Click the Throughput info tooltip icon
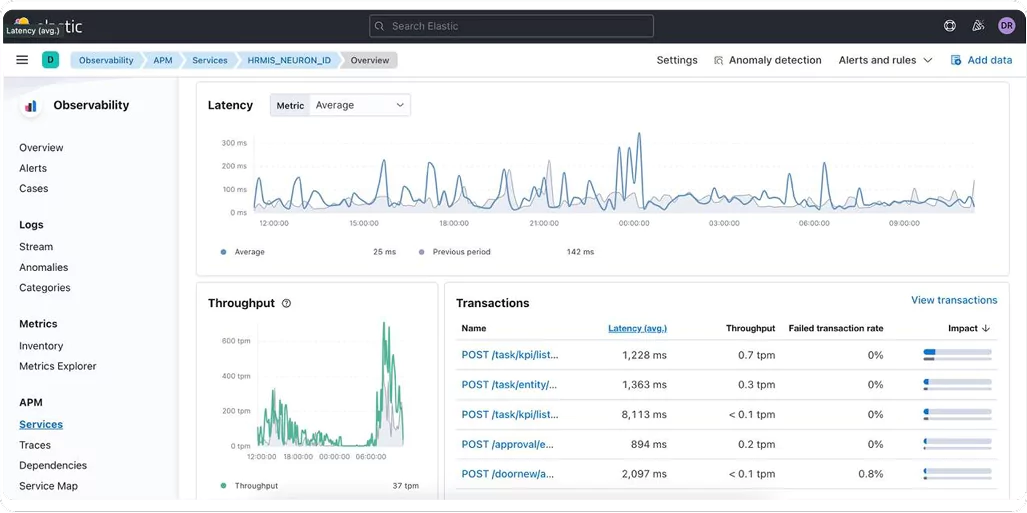The height and width of the screenshot is (513, 1027). click(286, 303)
